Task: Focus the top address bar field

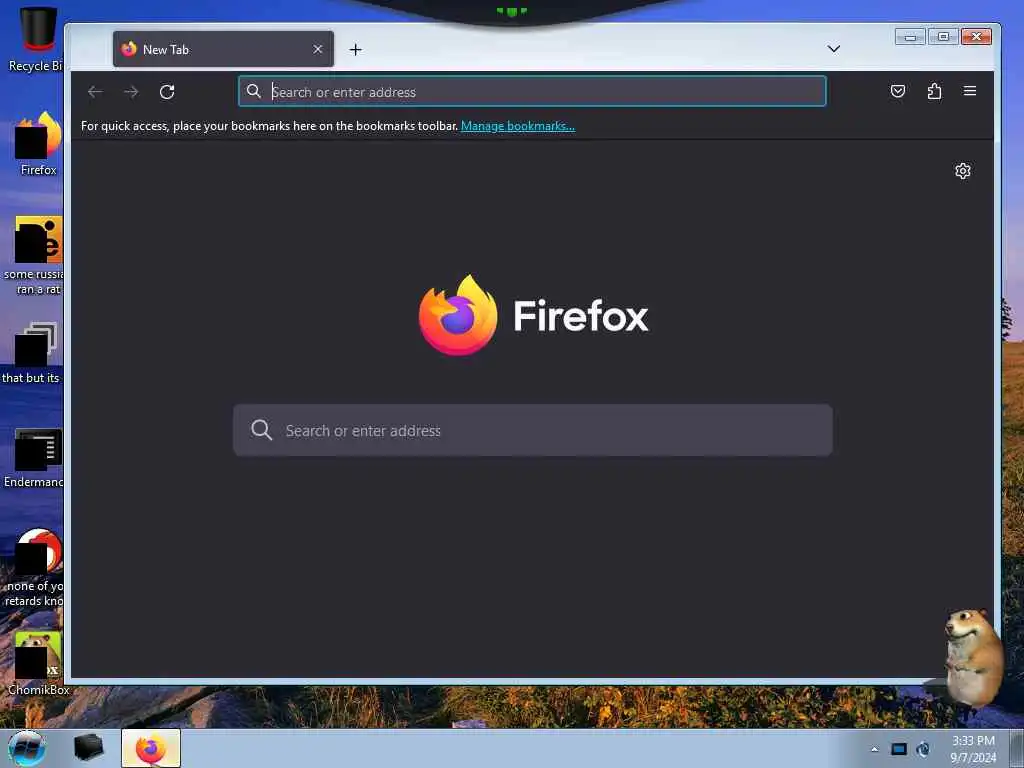Action: coord(532,91)
